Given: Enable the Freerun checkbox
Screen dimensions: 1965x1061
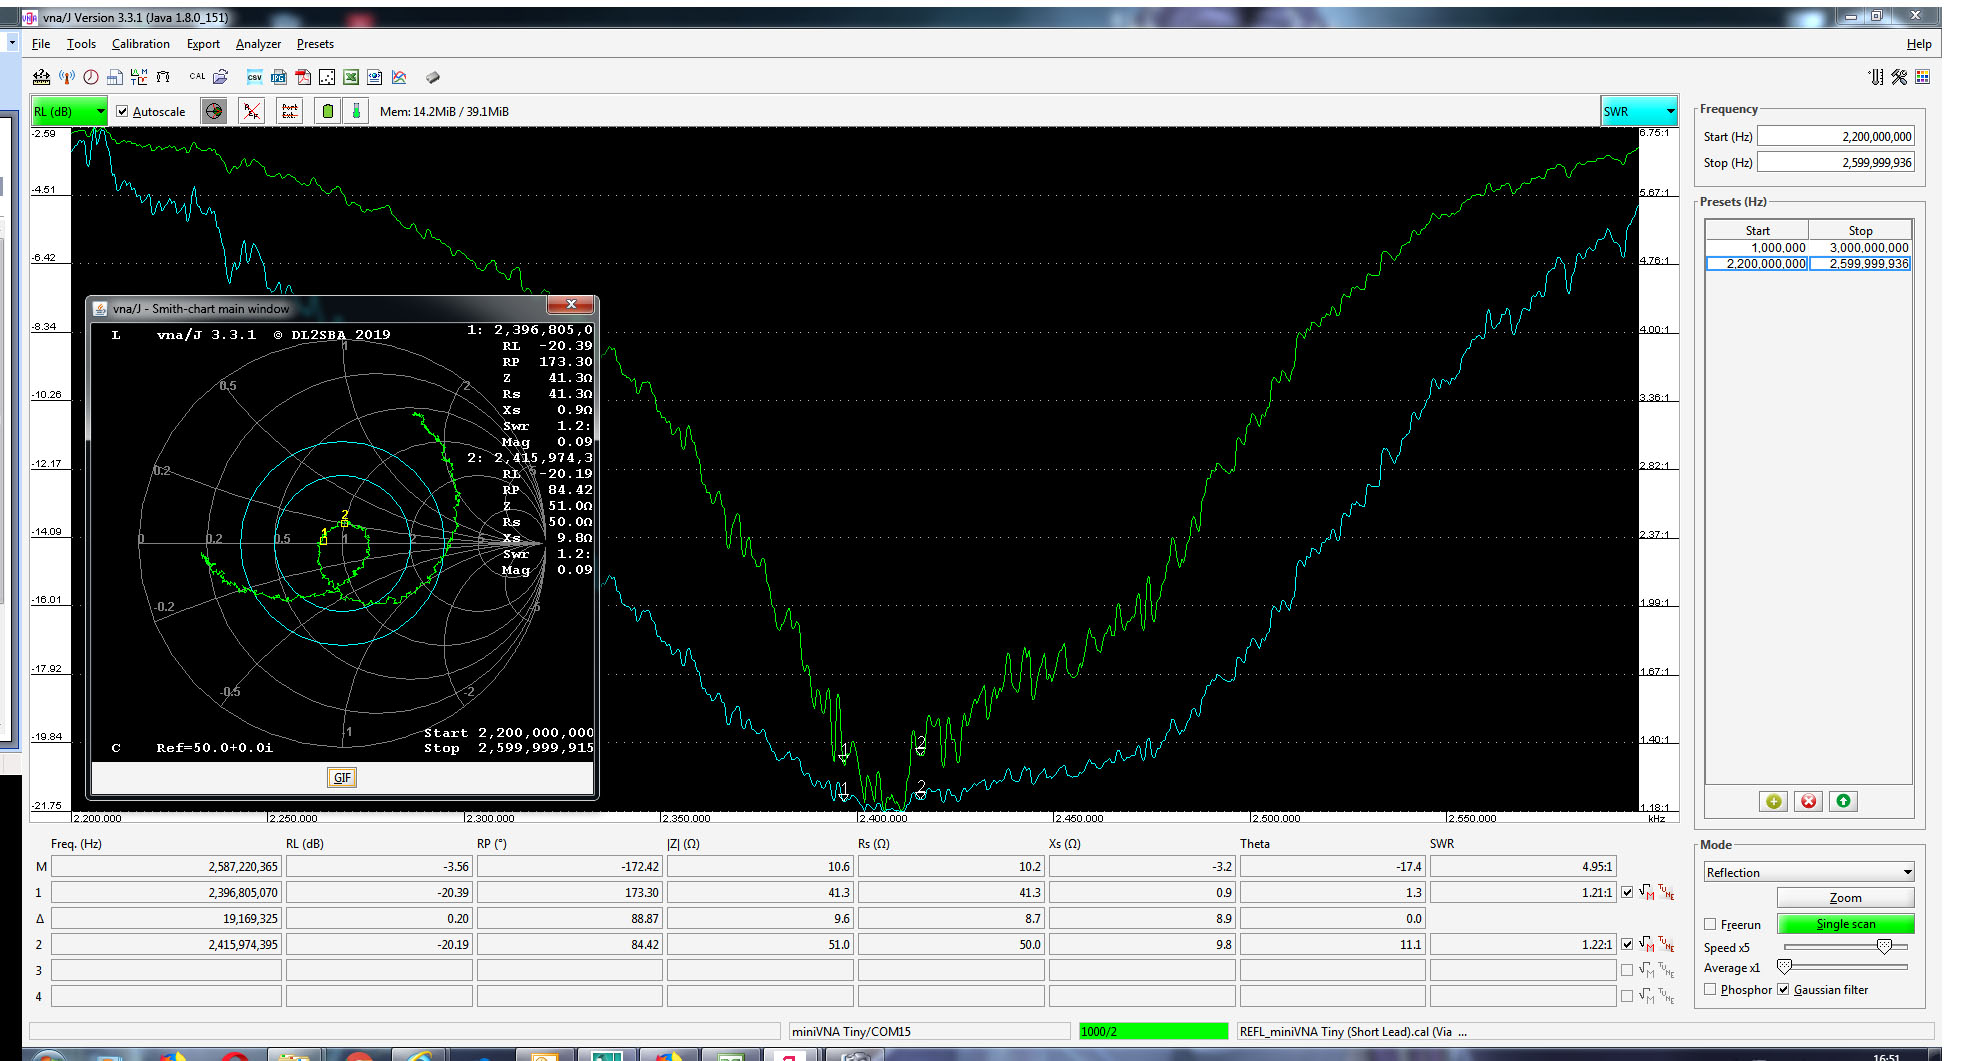Looking at the screenshot, I should click(x=1710, y=925).
